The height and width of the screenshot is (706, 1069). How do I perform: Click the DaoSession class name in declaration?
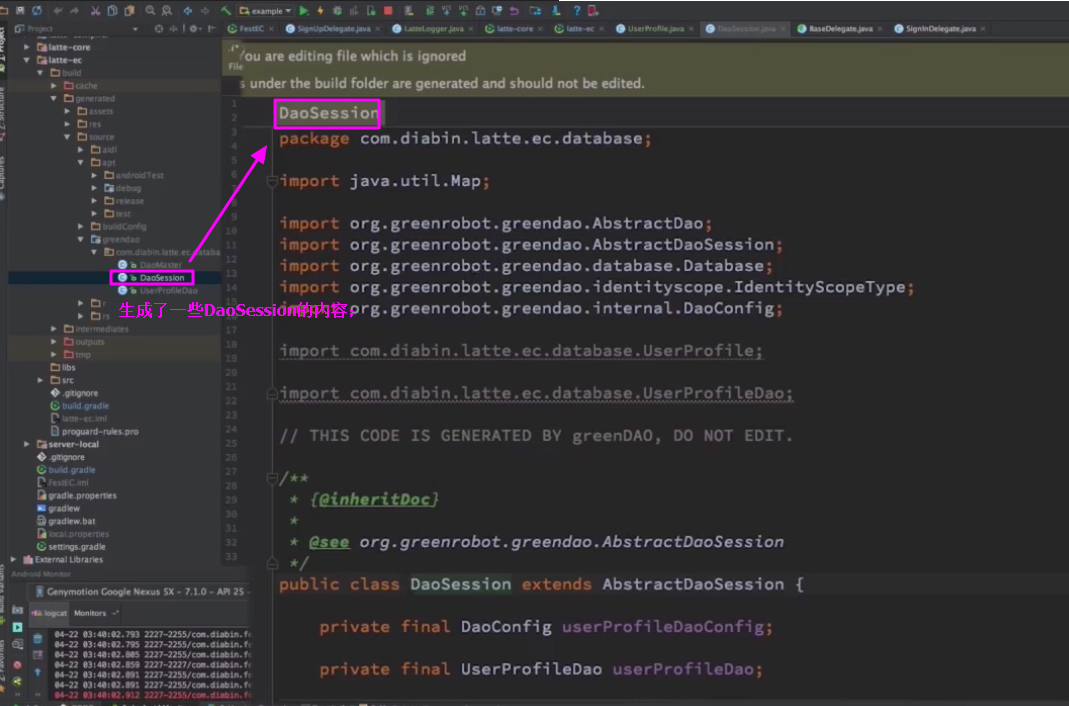click(x=460, y=584)
